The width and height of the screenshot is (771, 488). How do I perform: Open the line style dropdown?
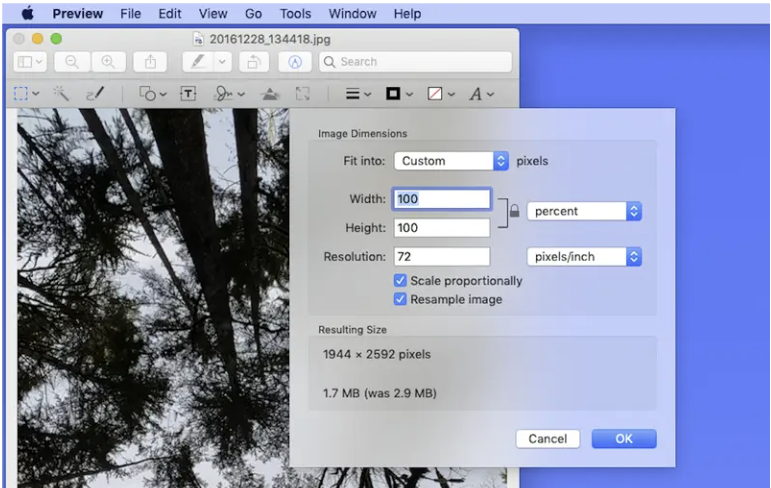tap(358, 93)
